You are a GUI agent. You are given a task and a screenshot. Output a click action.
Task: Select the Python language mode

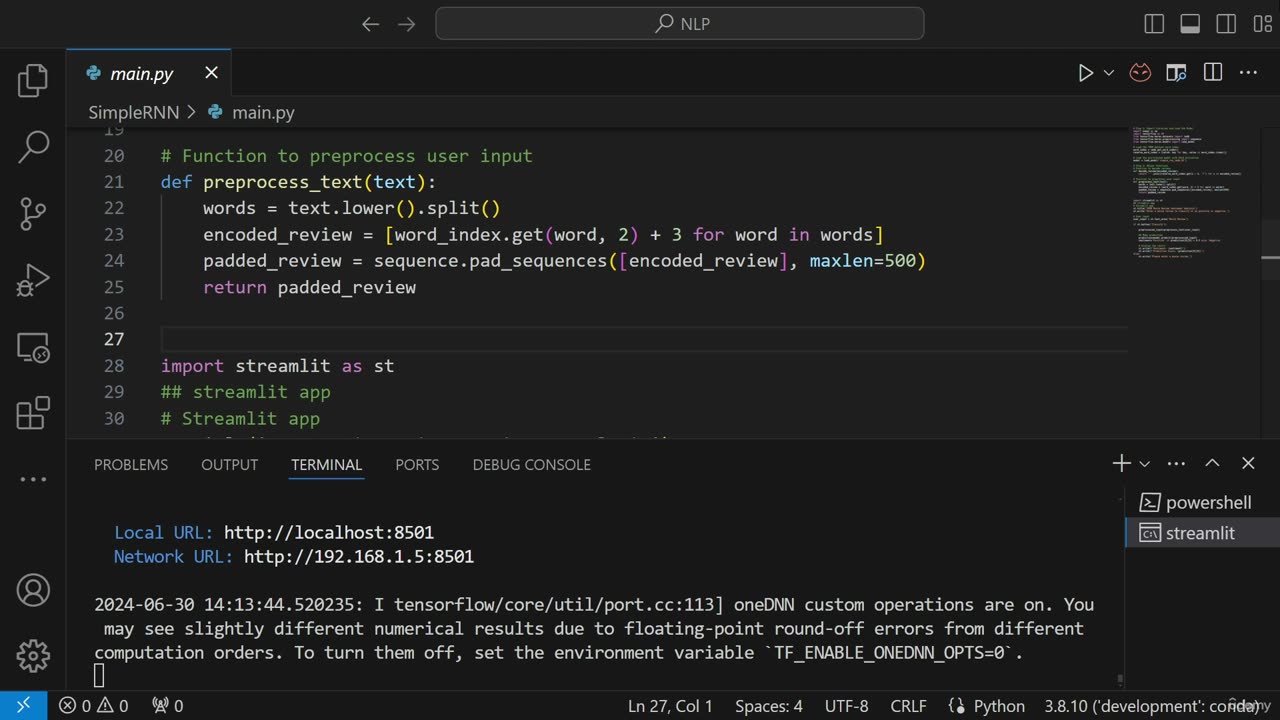999,706
